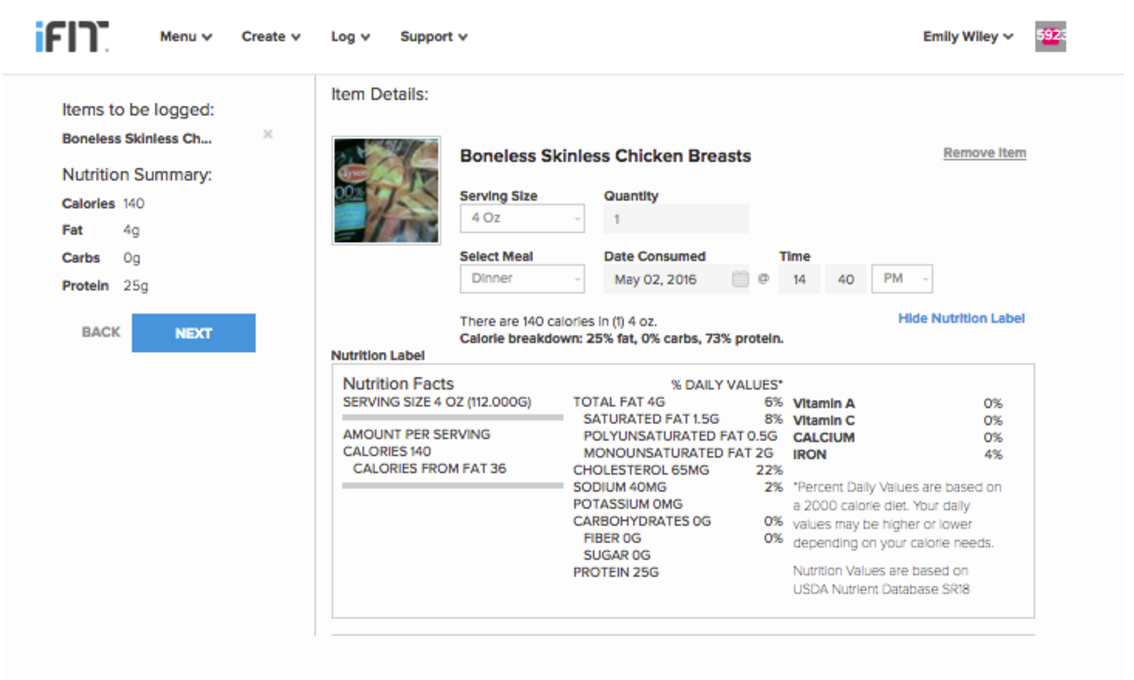Expand the Serving Size dropdown
Image resolution: width=1134 pixels, height=680 pixels.
coord(522,218)
